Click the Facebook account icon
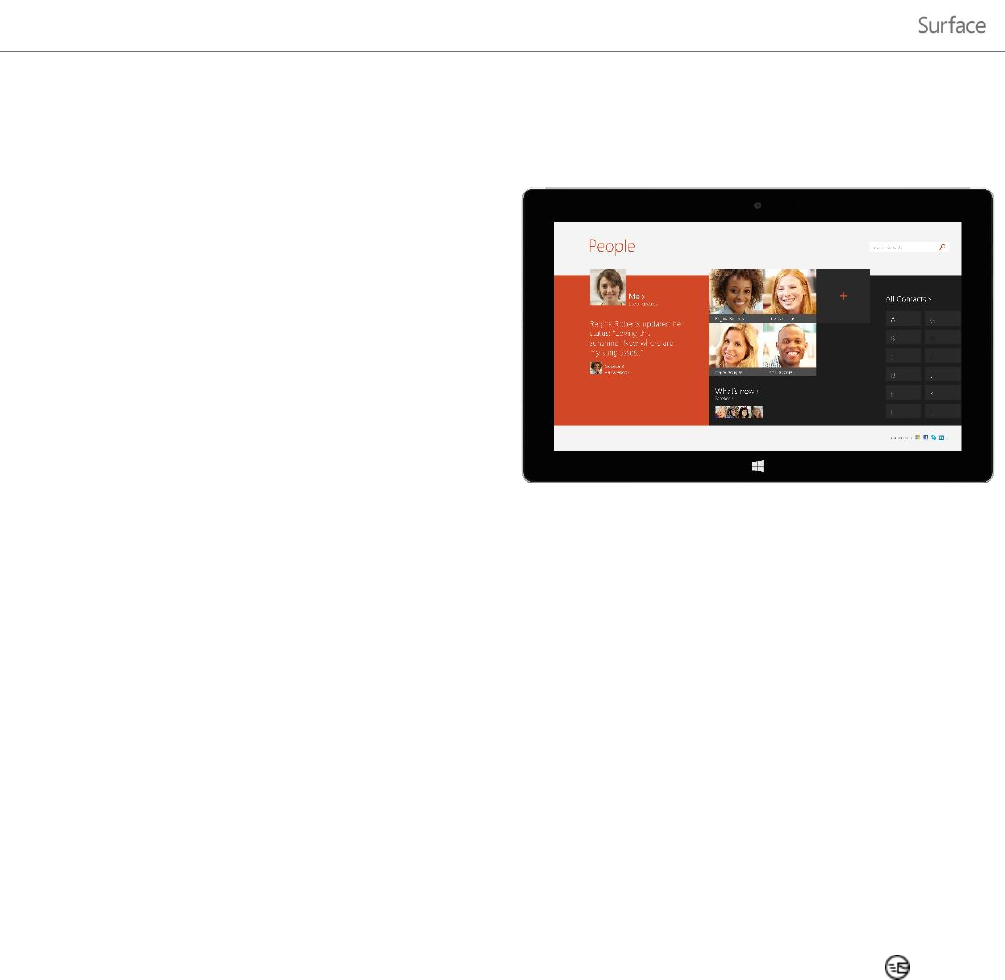This screenshot has height=980, width=1005. tap(924, 437)
